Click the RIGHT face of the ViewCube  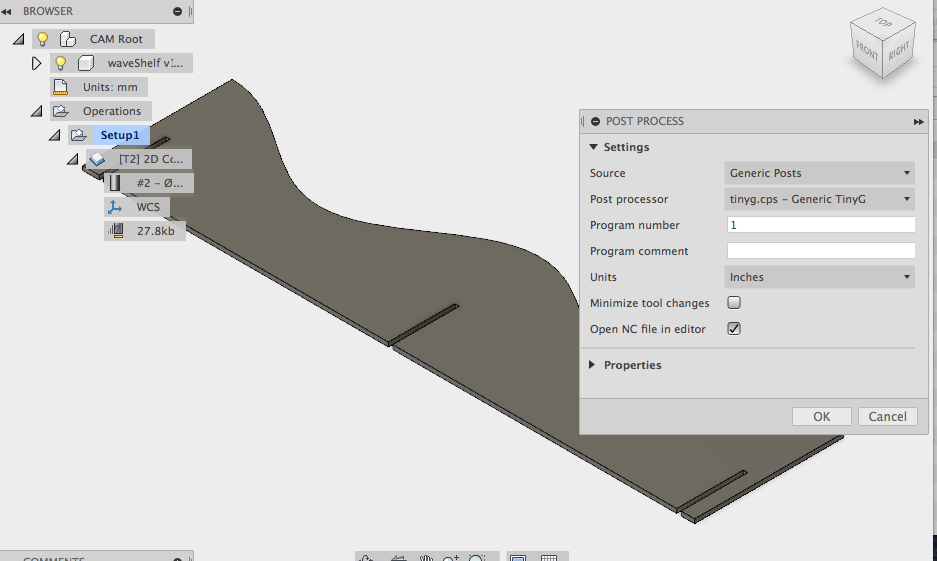(x=899, y=51)
